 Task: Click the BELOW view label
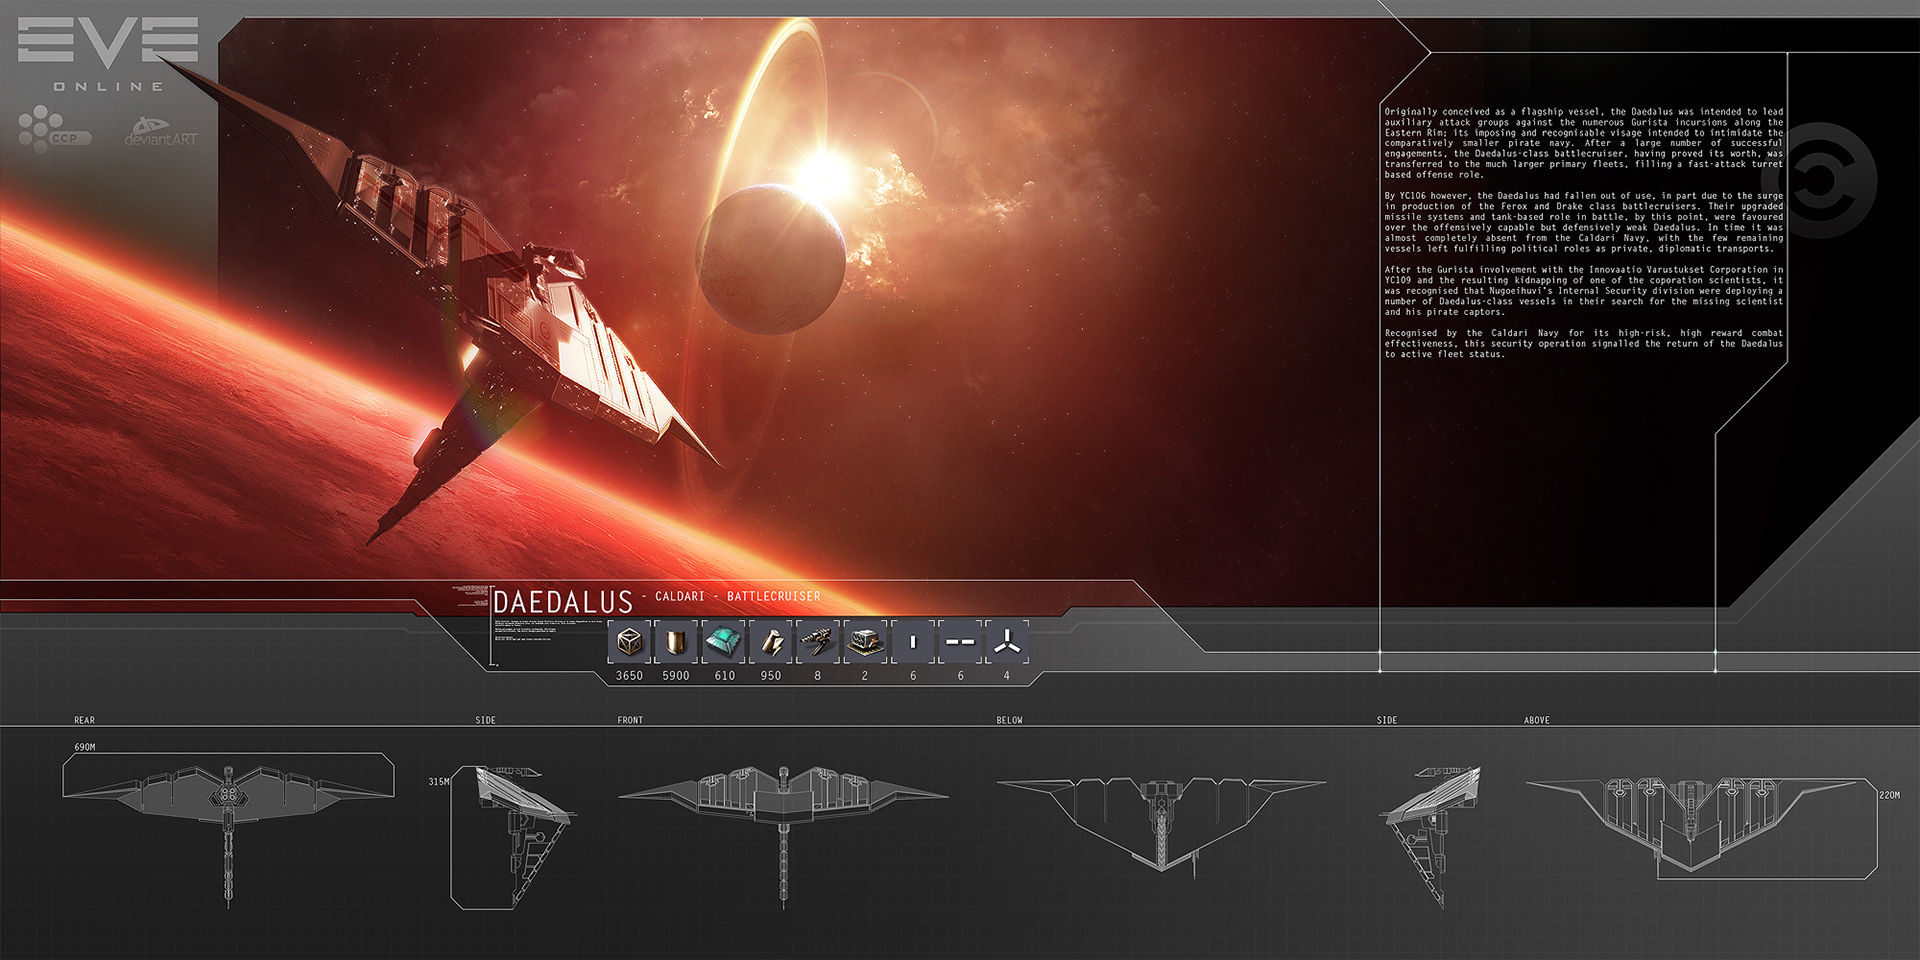1009,720
